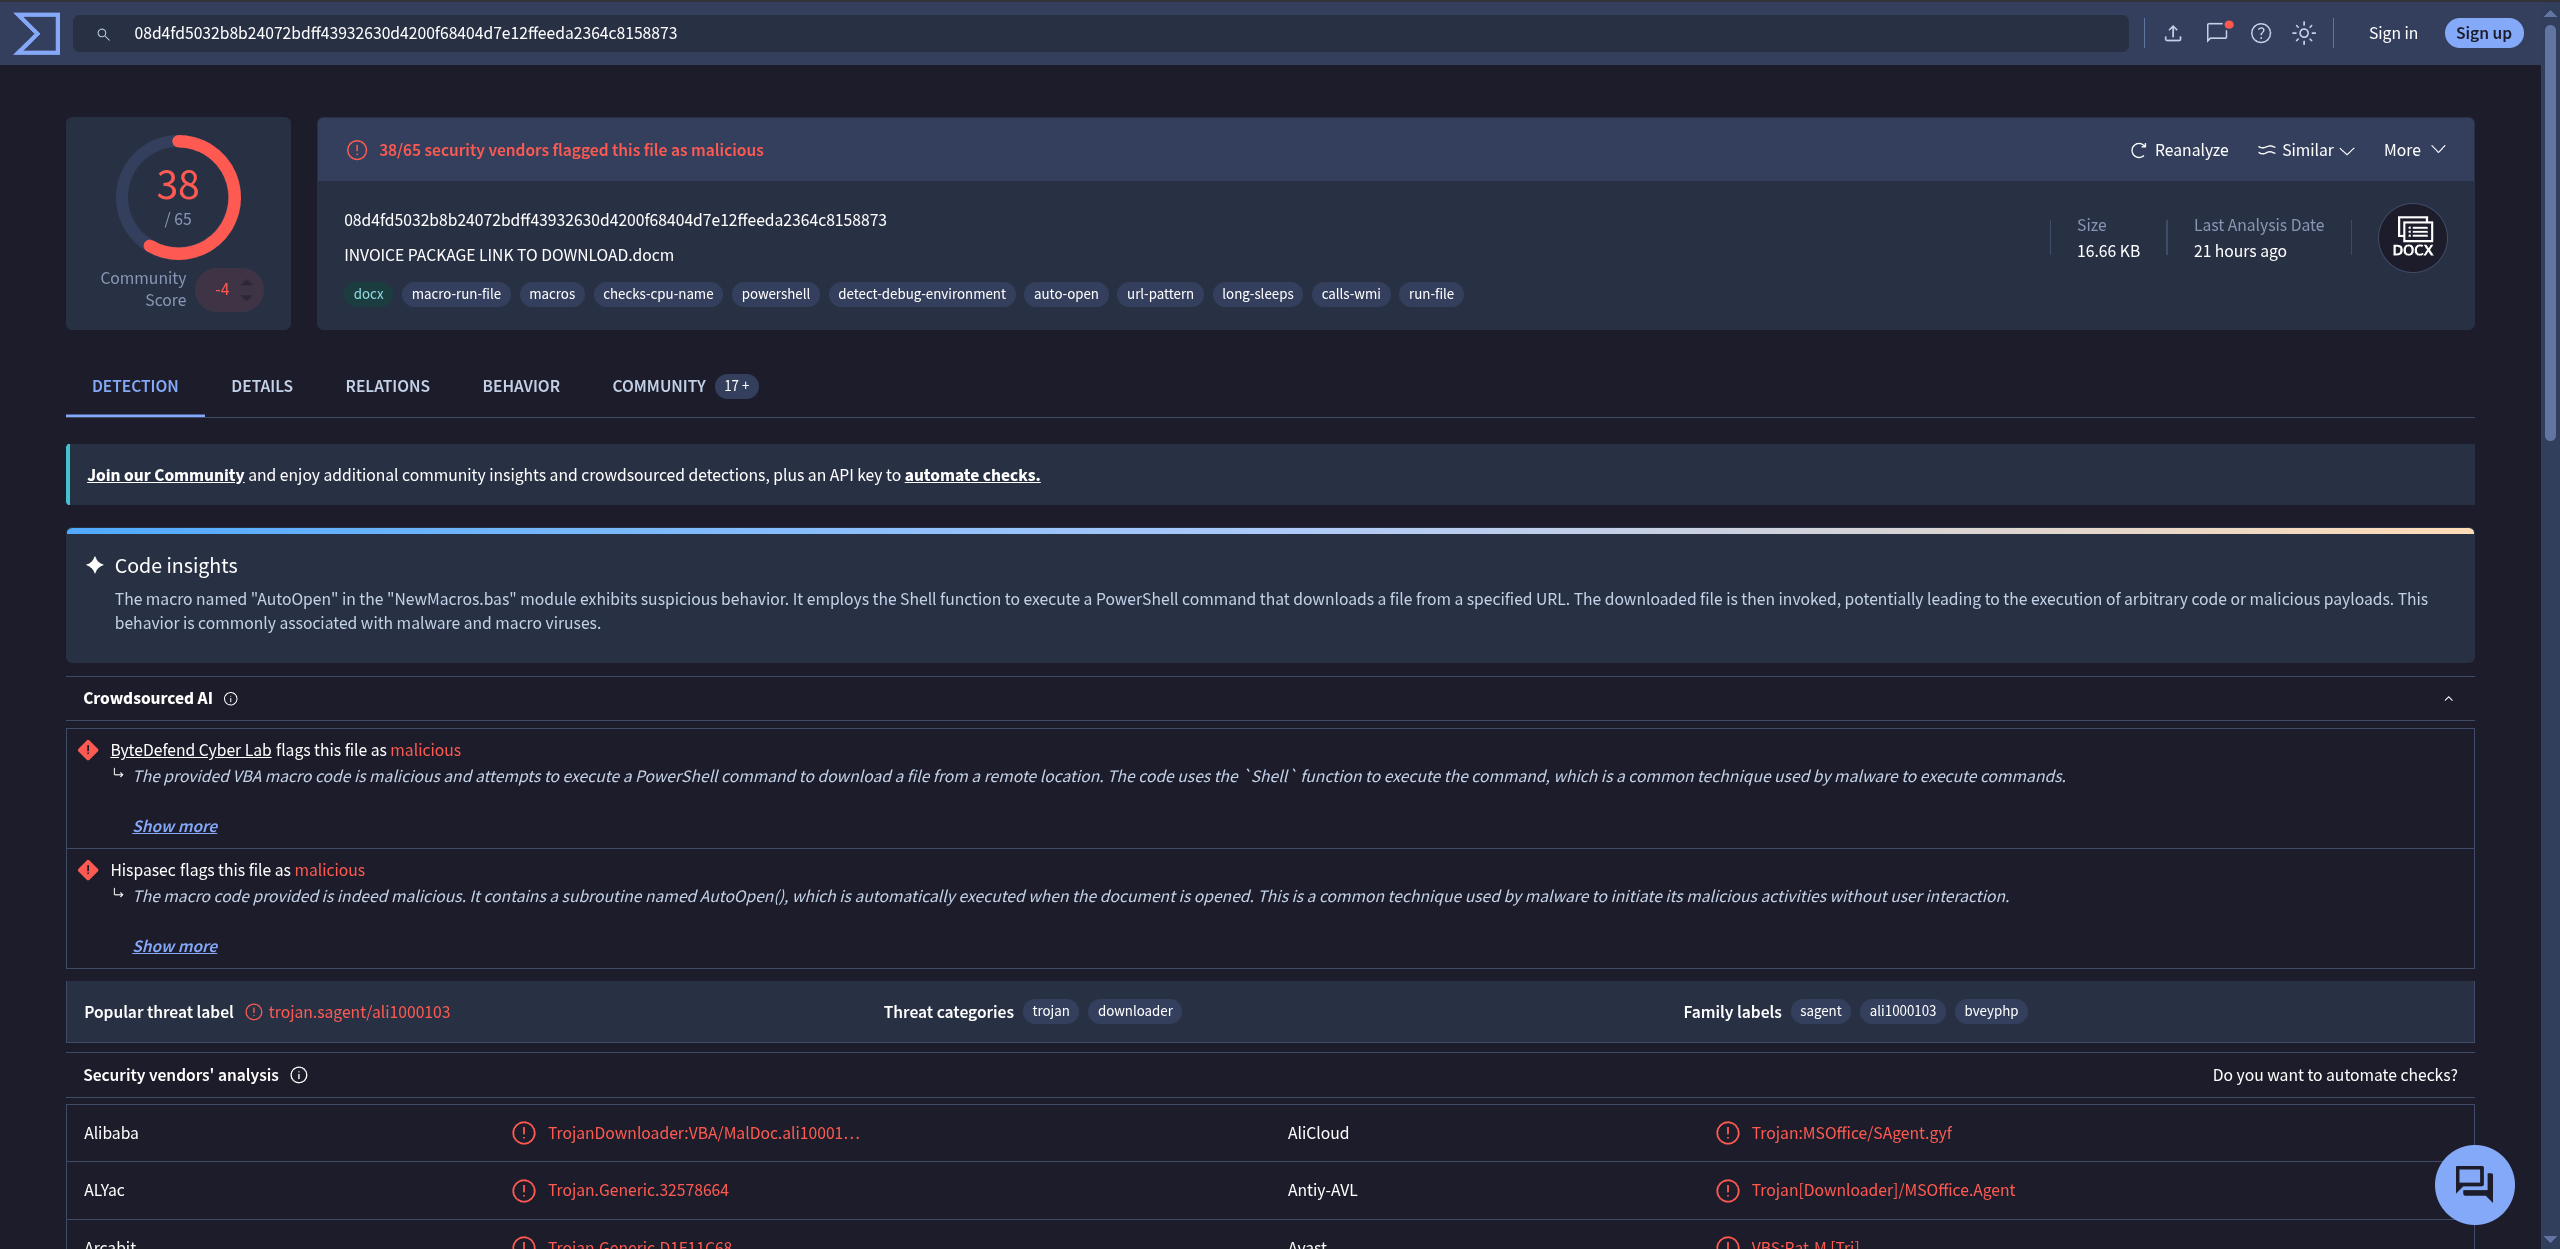Click Show more under ByteDefend analysis

pos(175,826)
